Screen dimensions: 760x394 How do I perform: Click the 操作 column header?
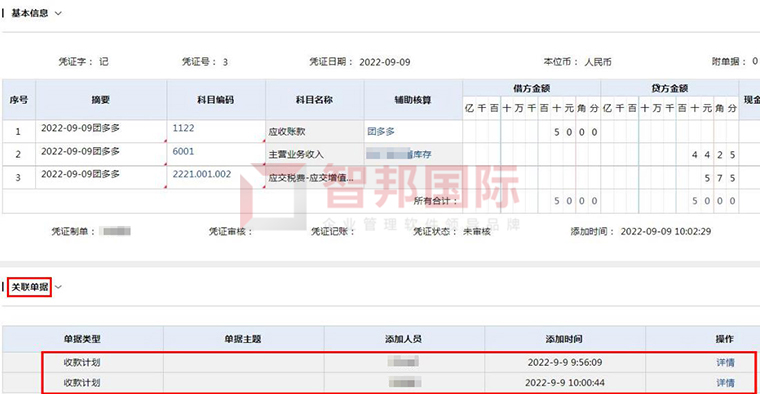click(x=725, y=339)
